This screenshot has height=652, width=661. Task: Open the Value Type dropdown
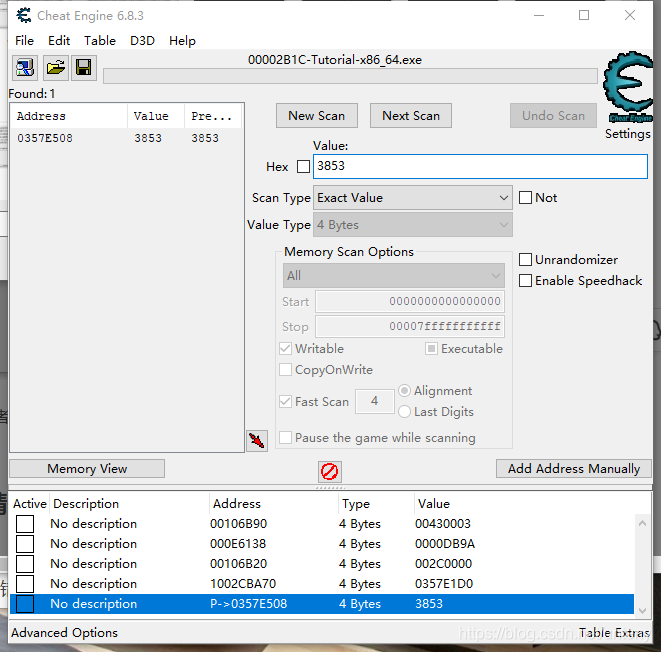coord(413,225)
